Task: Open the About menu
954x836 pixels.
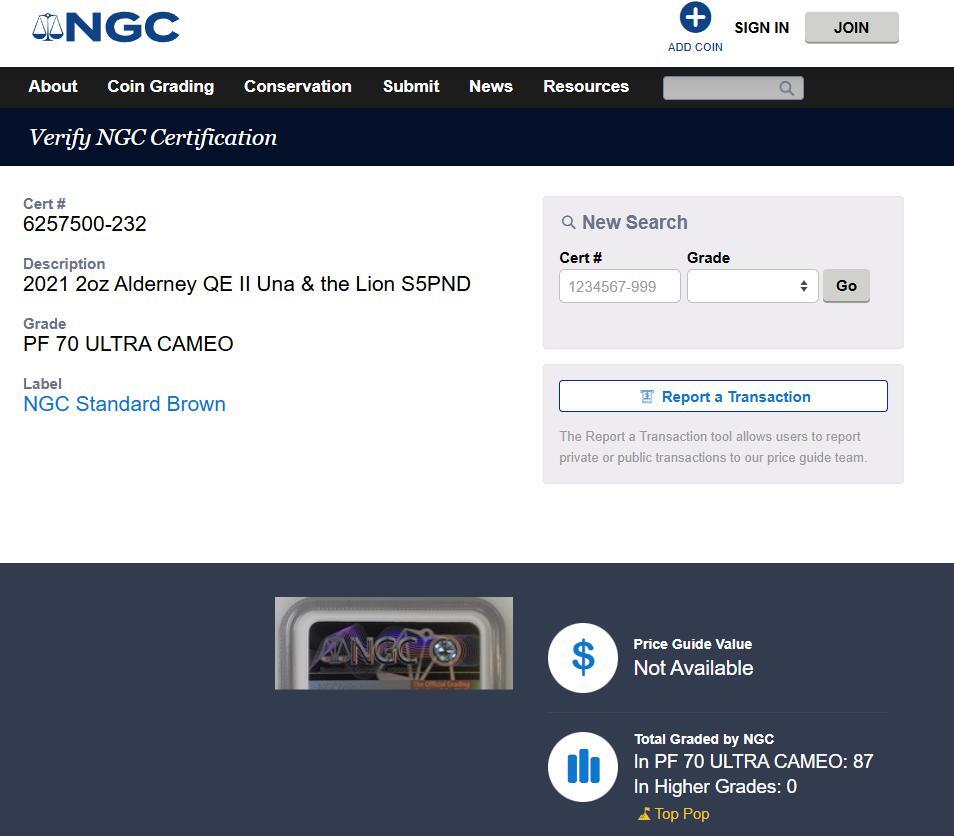Action: [53, 86]
